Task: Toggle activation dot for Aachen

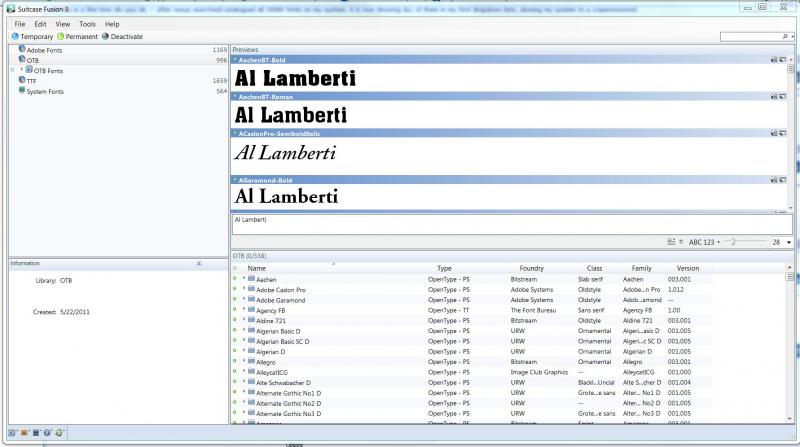Action: pyautogui.click(x=235, y=279)
